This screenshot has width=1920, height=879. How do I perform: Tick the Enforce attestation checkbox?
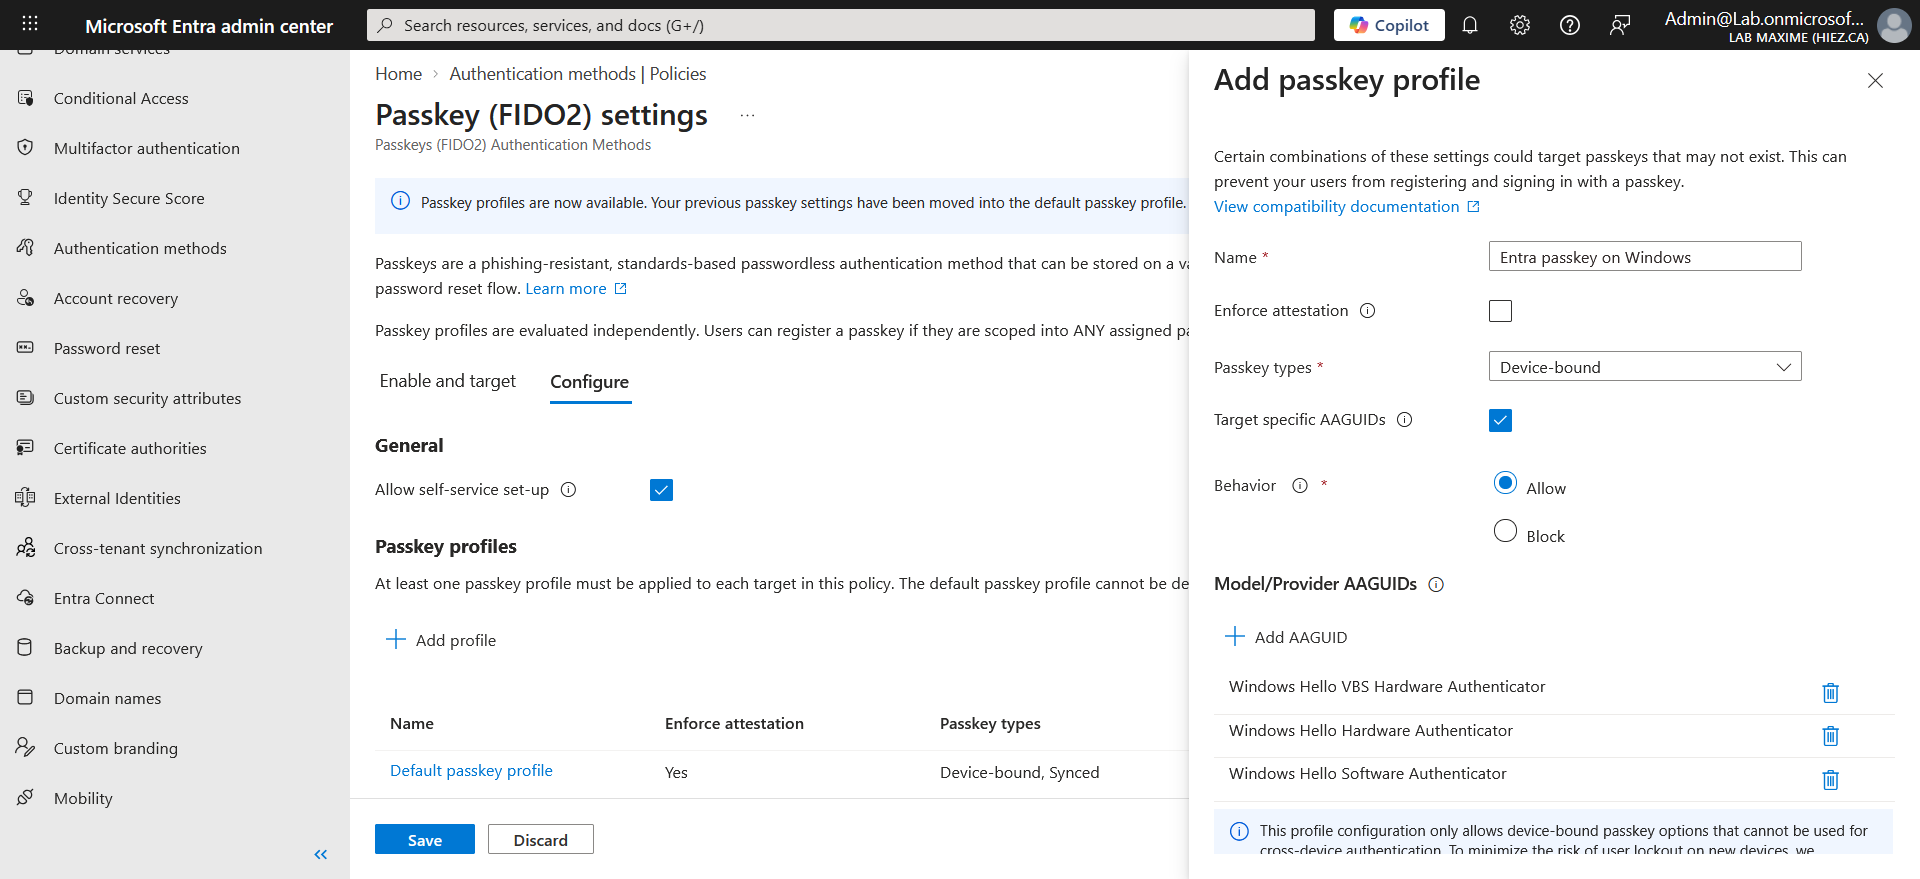1500,311
